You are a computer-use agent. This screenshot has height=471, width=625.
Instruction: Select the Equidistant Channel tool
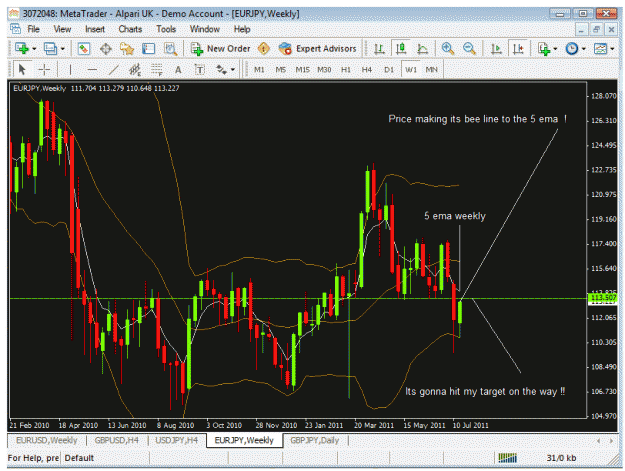[x=135, y=70]
